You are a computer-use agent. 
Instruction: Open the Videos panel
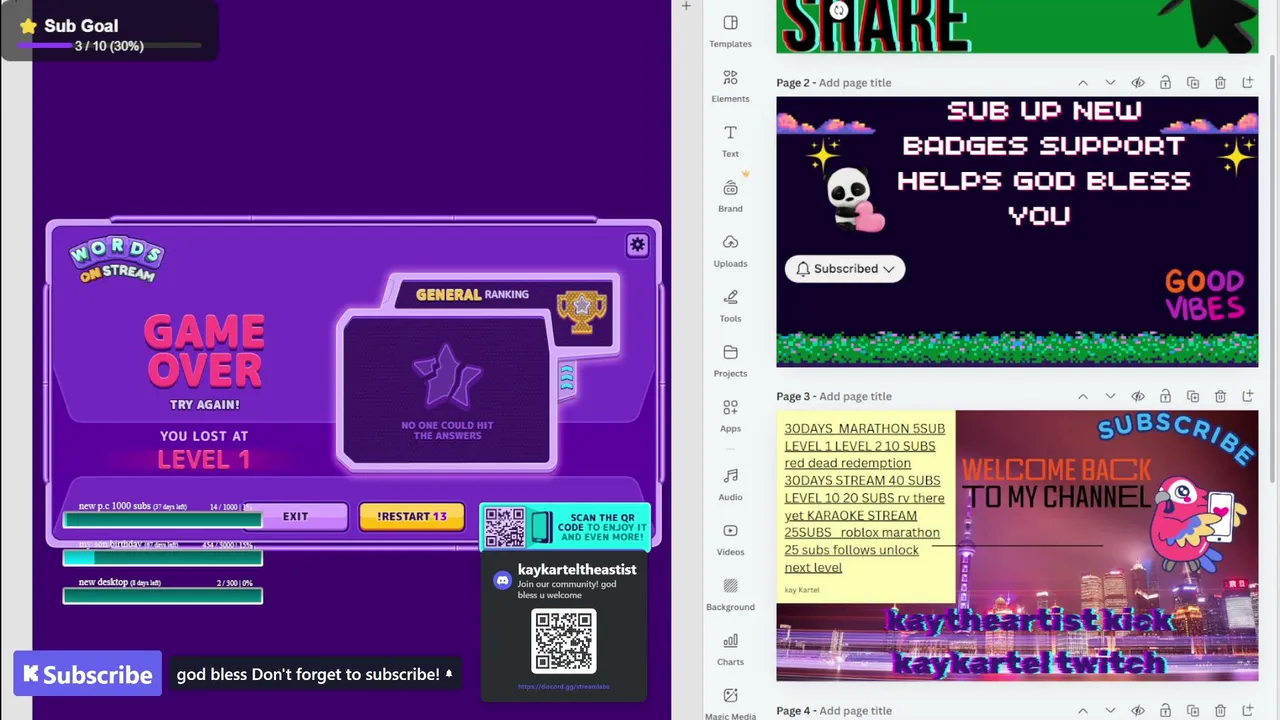(730, 539)
